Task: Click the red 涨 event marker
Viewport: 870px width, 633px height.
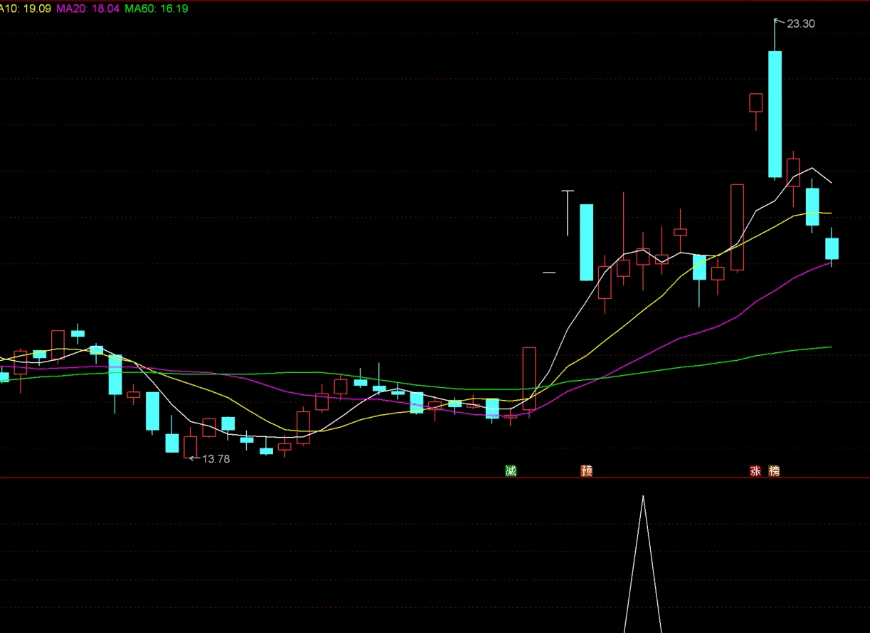Action: point(755,470)
